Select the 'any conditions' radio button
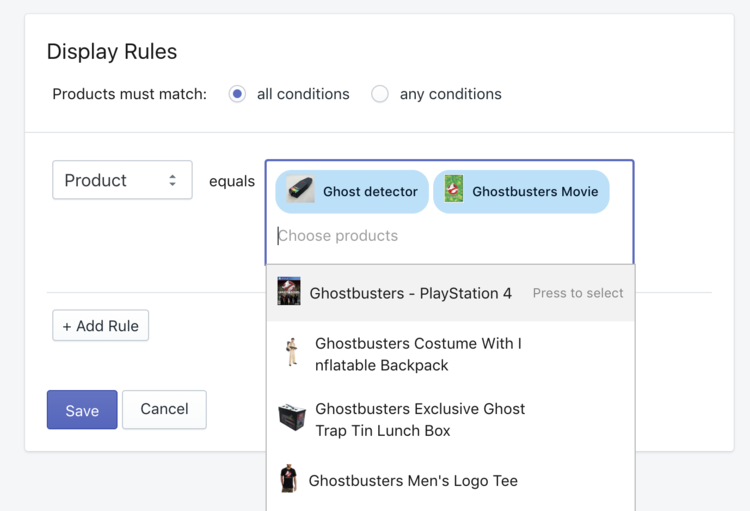Viewport: 750px width, 511px height. pos(380,94)
